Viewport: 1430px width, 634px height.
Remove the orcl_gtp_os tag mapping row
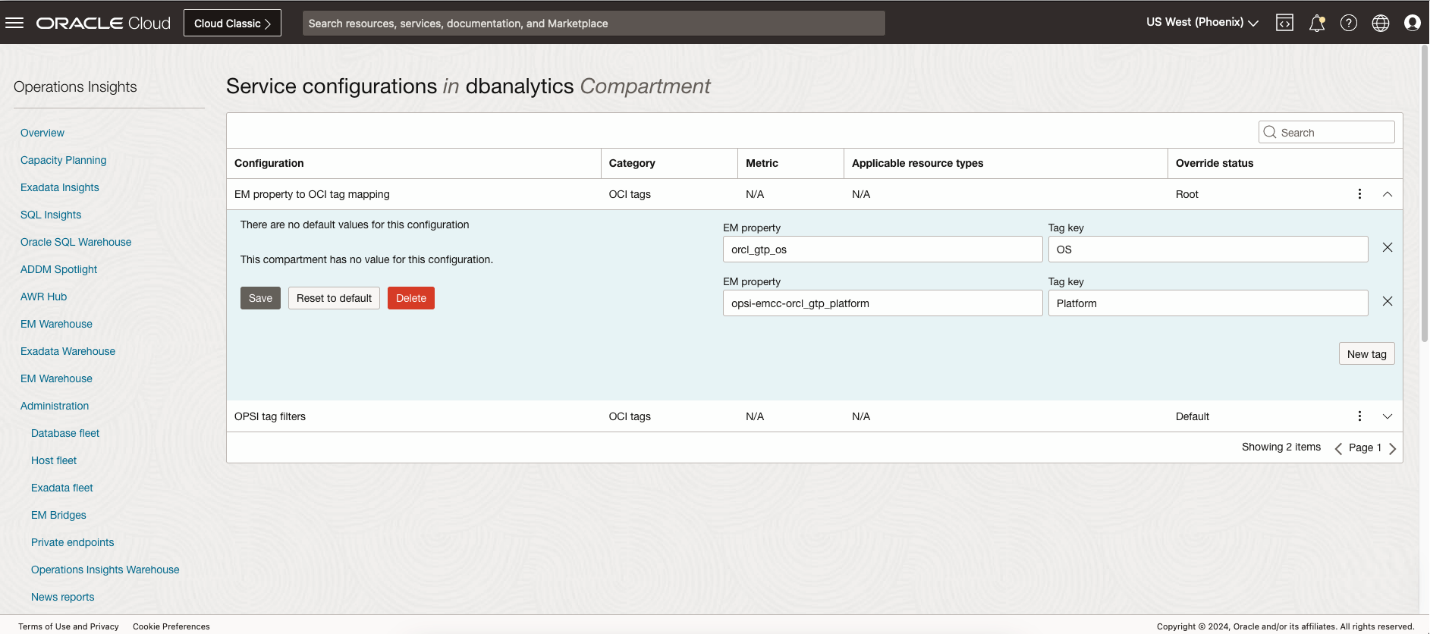tap(1387, 248)
